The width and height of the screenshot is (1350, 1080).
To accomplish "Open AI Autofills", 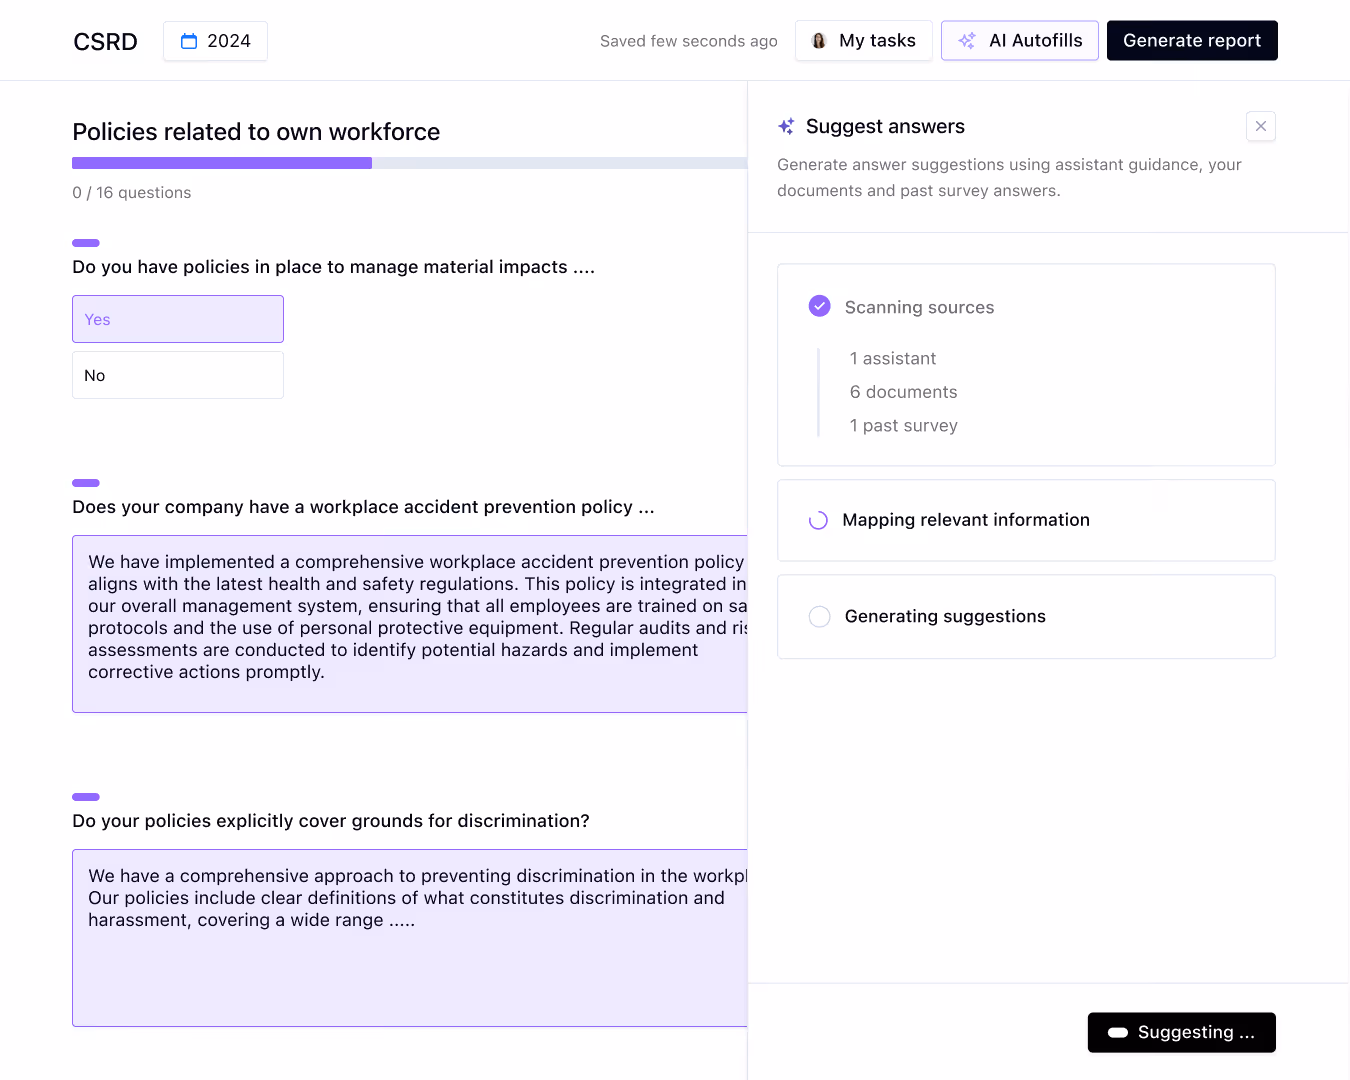I will [1020, 41].
